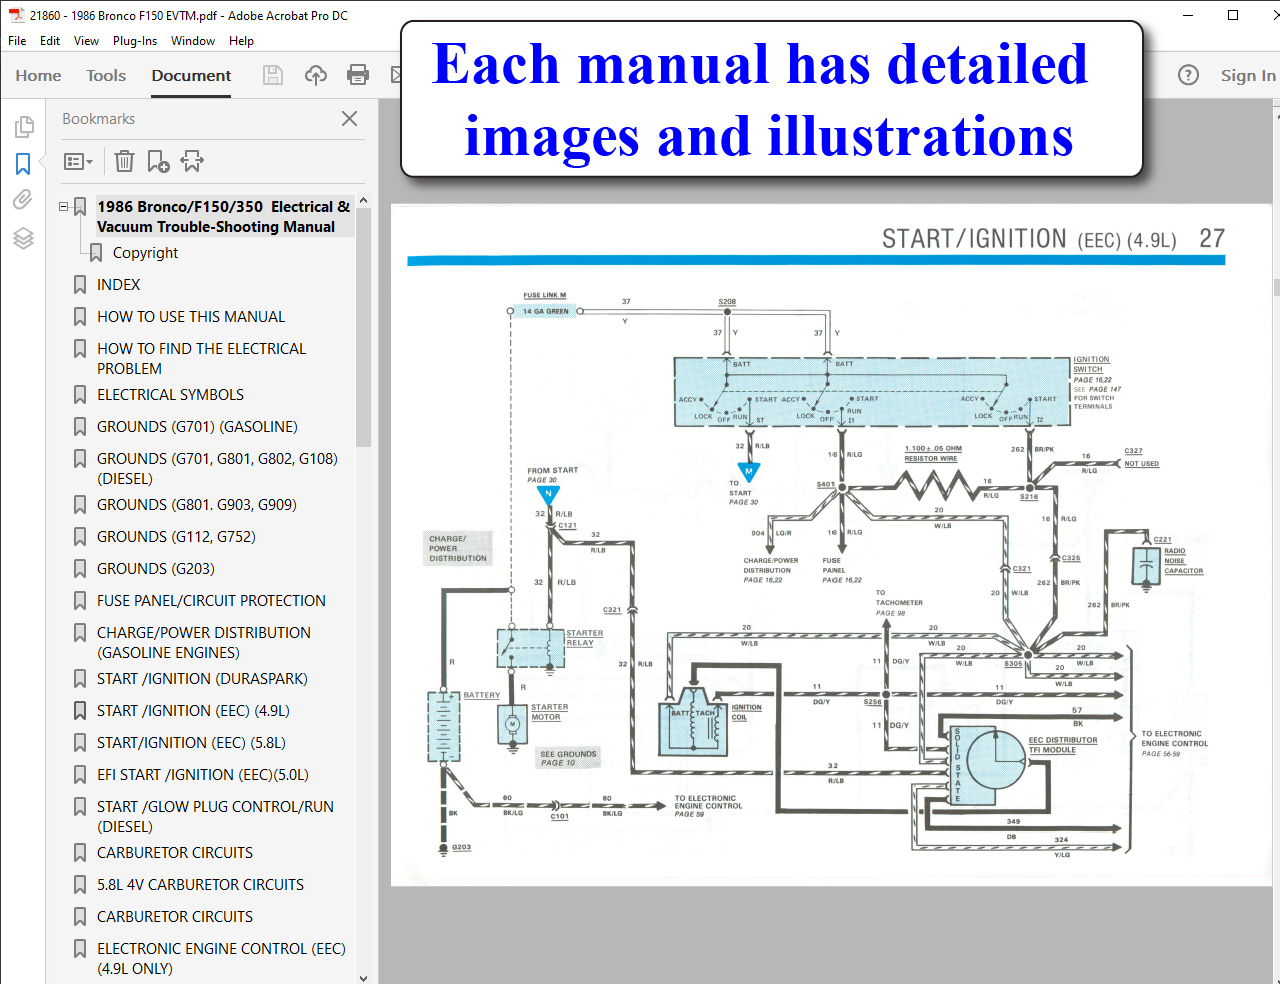The image size is (1280, 984).
Task: Click the bookmark icon beside GROUNDS (G203)
Action: [x=80, y=569]
